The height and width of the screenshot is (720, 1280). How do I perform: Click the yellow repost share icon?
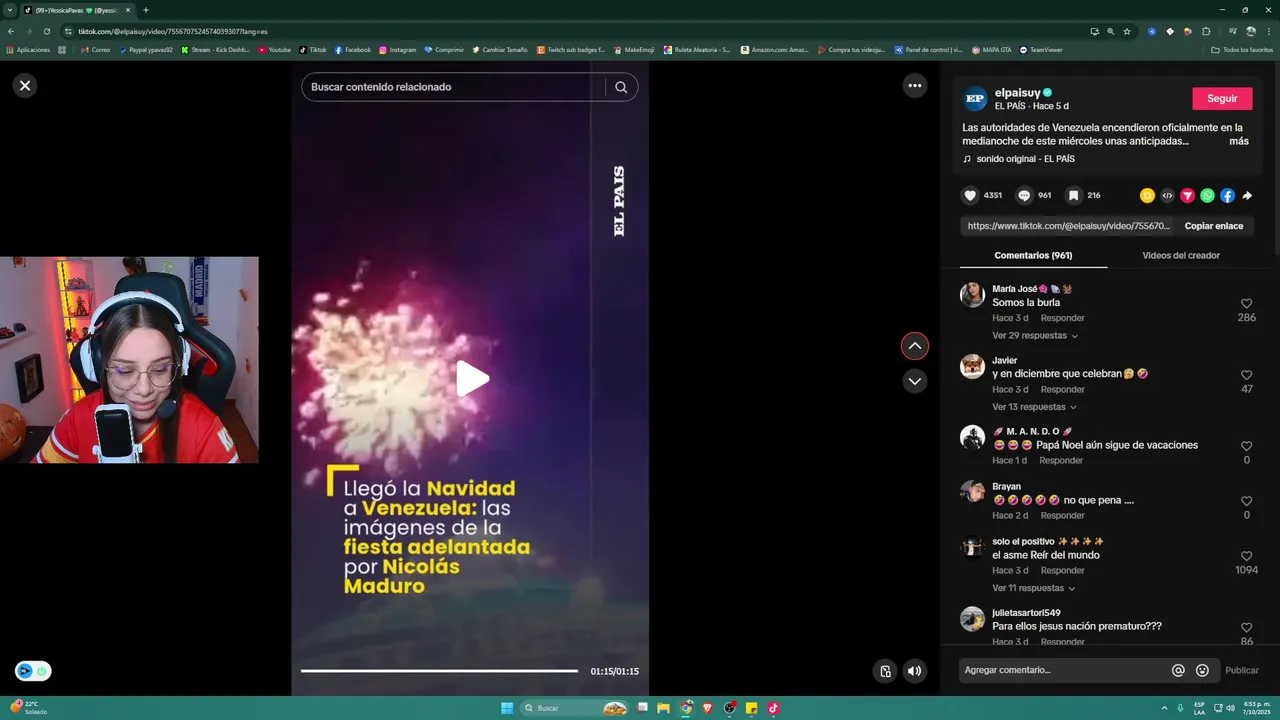(1147, 196)
